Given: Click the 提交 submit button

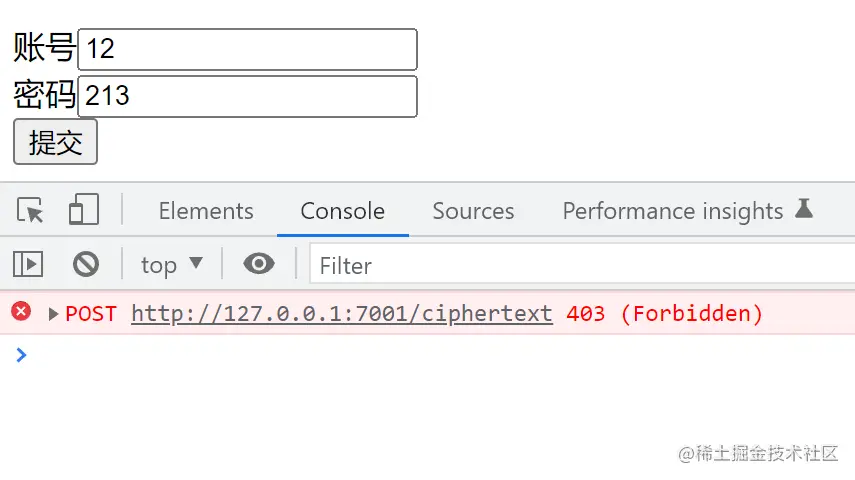Looking at the screenshot, I should point(55,142).
